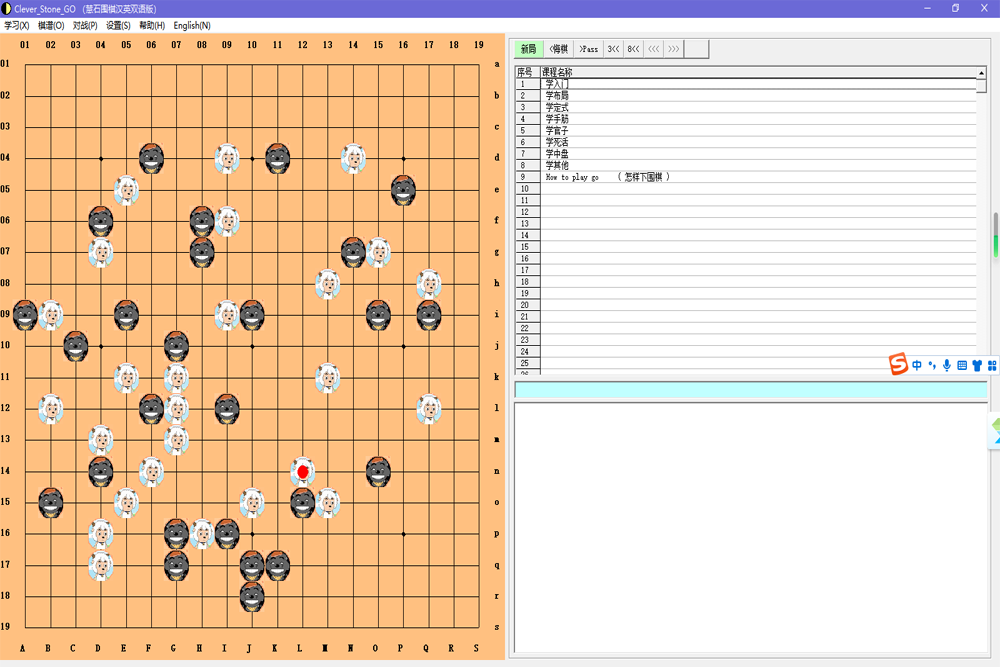
Task: Open the Sogou soft keyboard icon
Action: click(961, 365)
